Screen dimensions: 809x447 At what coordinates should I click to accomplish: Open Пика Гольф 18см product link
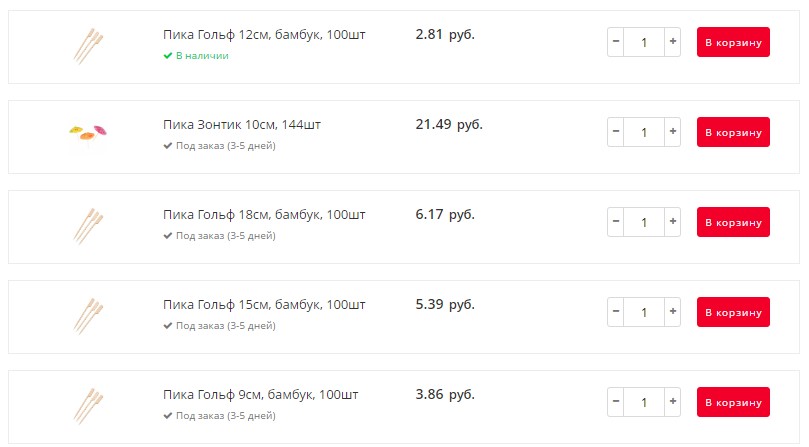[x=264, y=215]
